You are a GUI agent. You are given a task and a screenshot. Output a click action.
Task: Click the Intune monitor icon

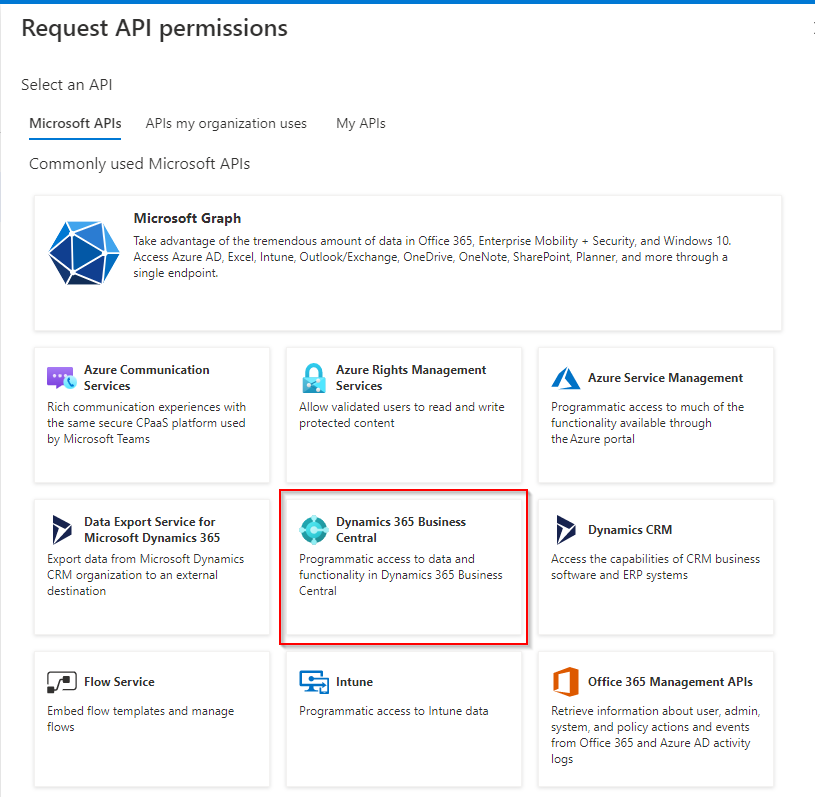[314, 681]
